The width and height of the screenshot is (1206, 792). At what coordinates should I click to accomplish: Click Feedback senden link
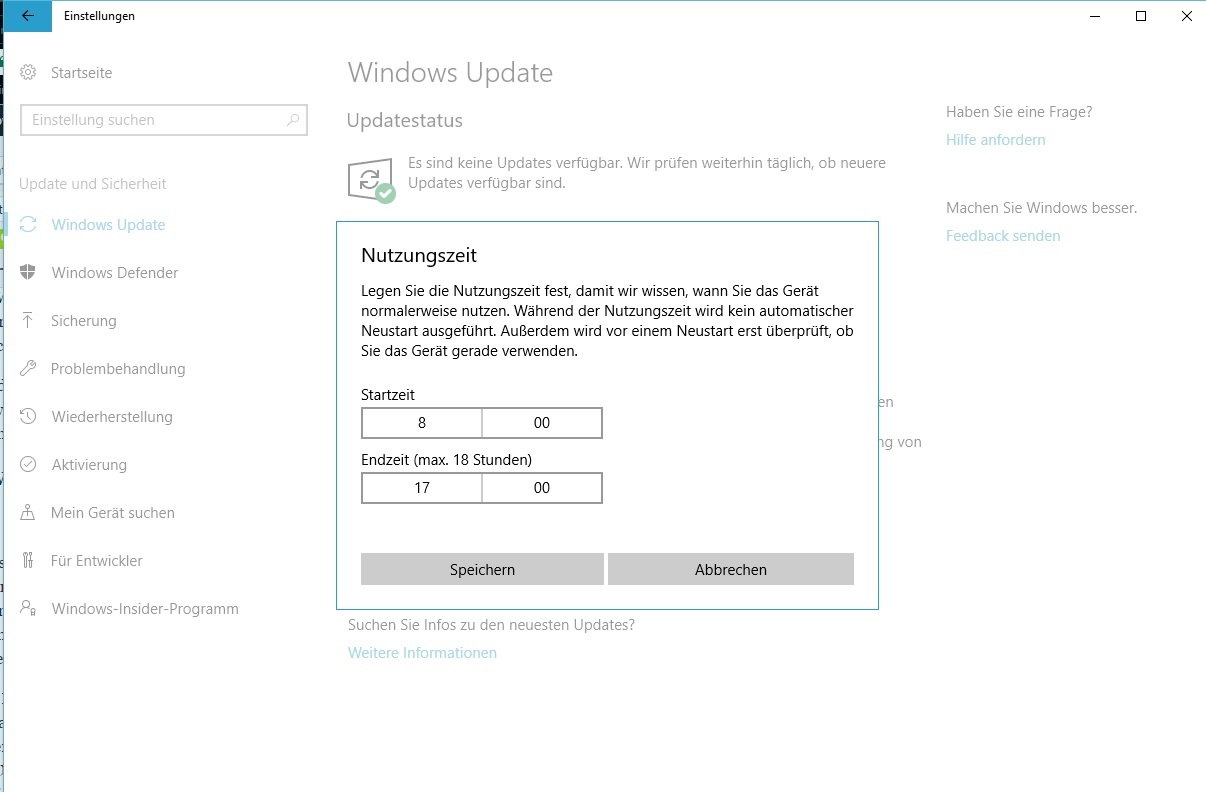tap(1003, 236)
